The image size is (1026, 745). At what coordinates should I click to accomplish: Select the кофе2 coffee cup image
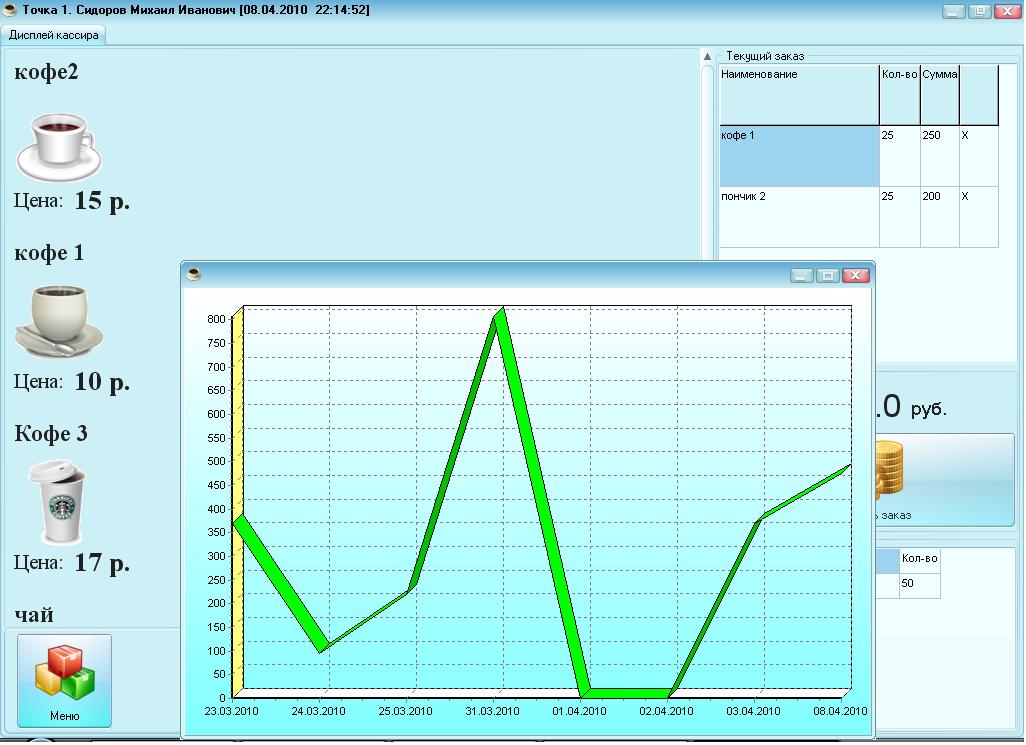point(58,146)
